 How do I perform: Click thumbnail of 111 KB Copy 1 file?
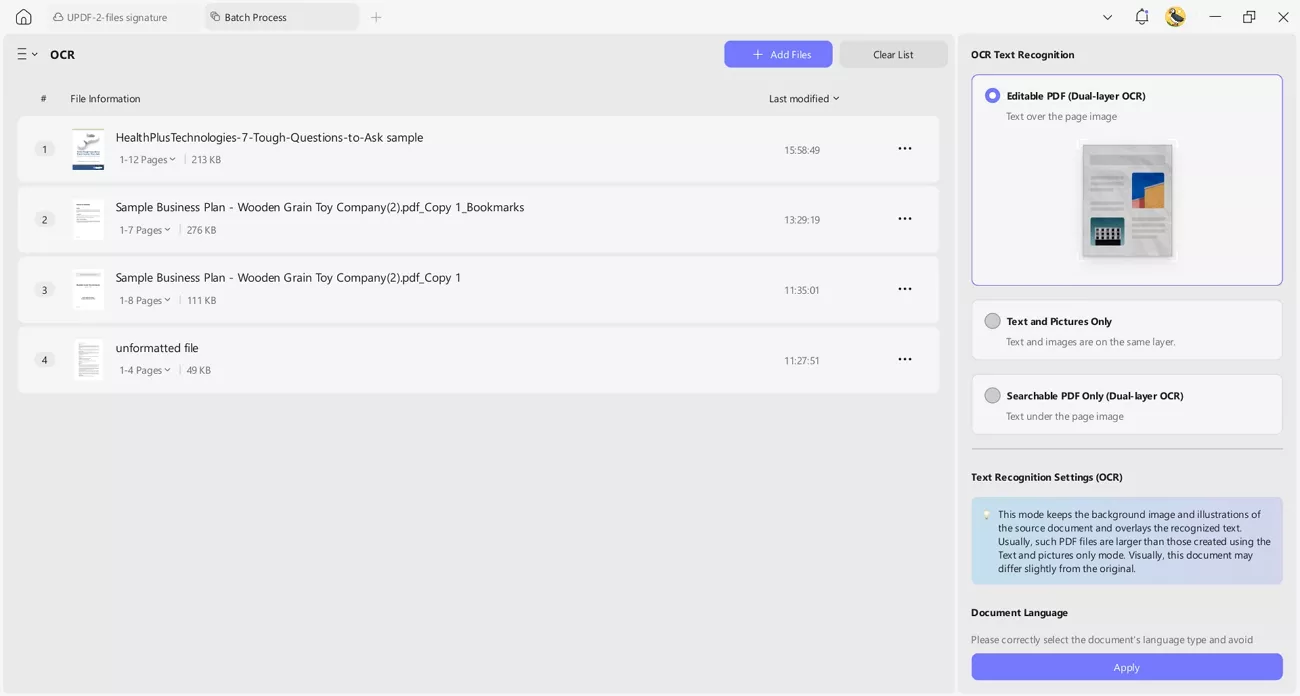tap(88, 289)
